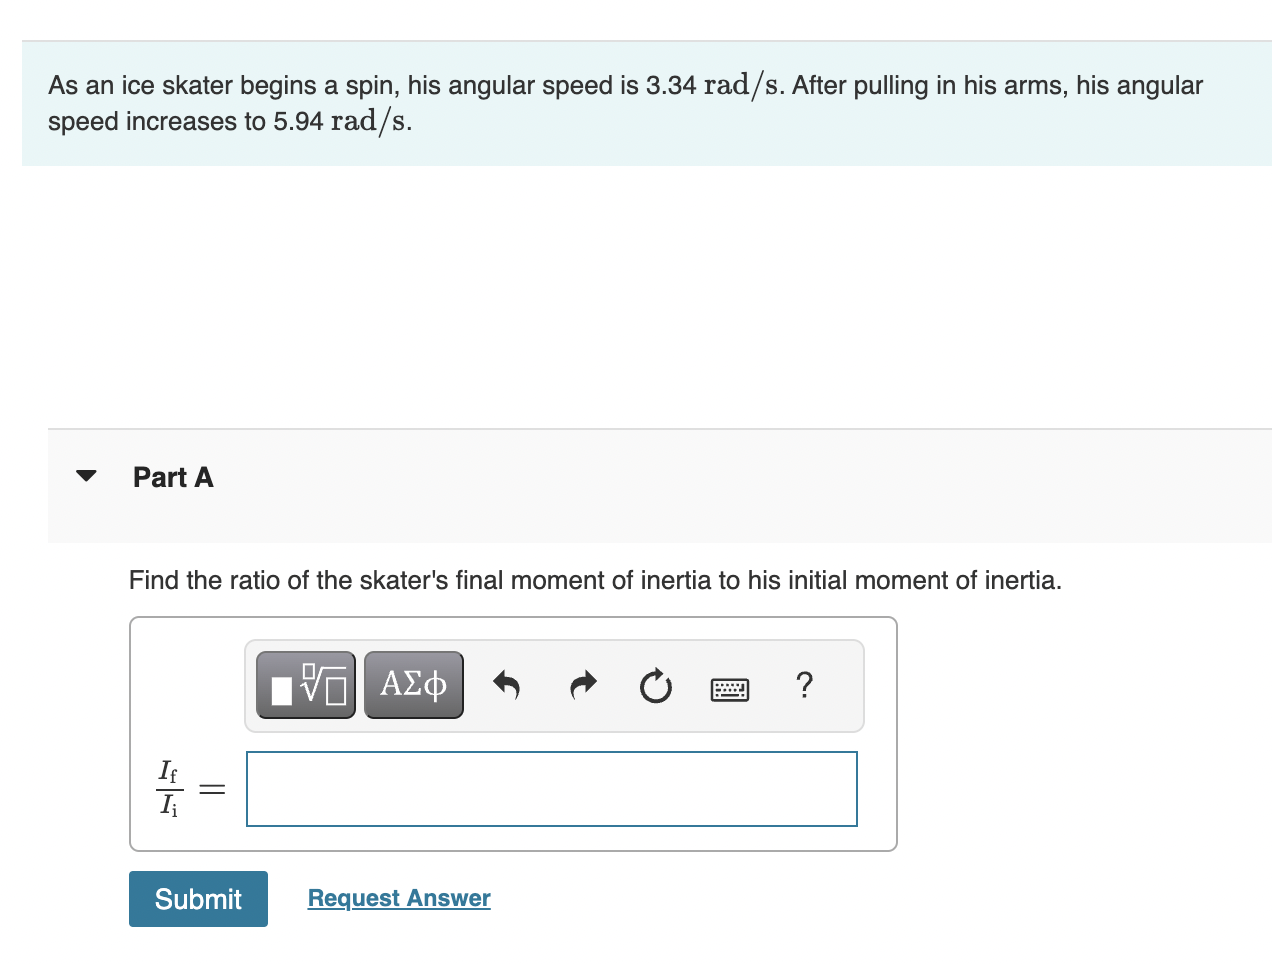Click the Part A header
1272x964 pixels.
click(173, 477)
